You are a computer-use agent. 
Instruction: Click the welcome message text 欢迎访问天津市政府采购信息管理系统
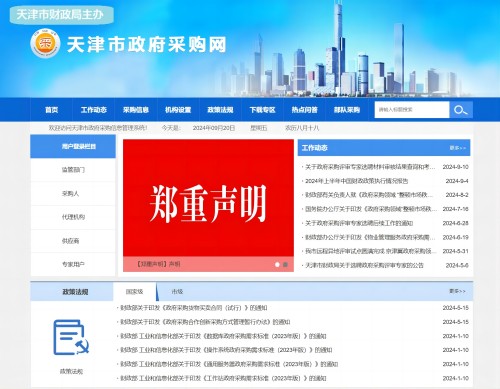tap(98, 128)
